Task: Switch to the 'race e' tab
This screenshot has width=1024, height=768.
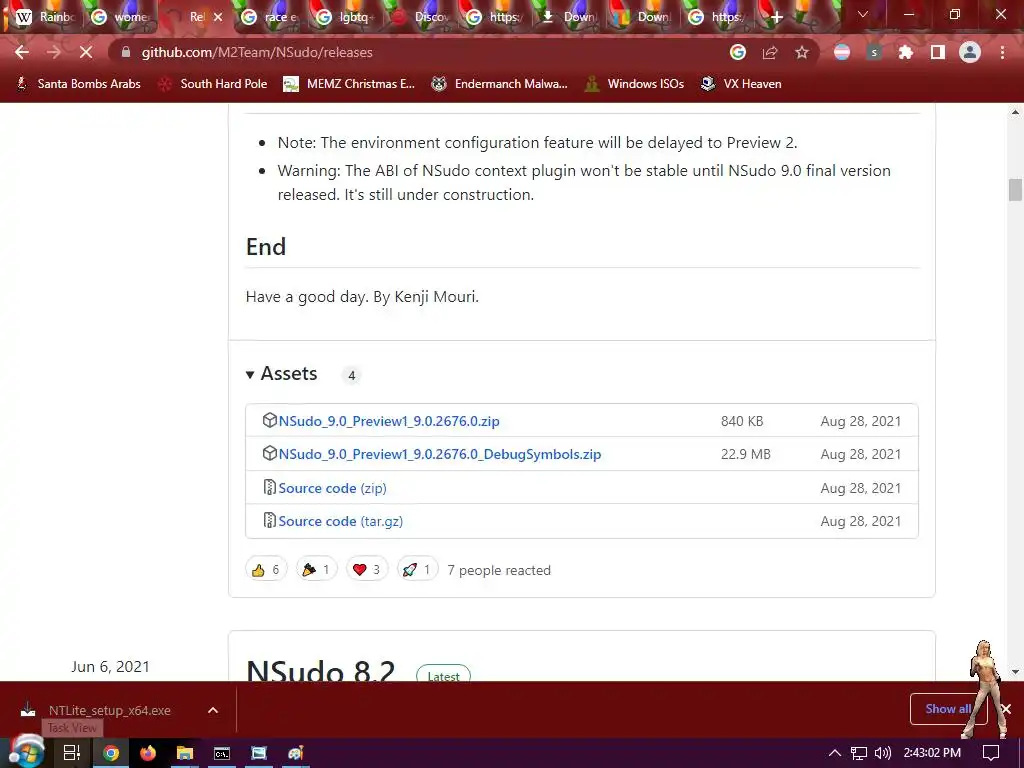Action: tap(269, 17)
